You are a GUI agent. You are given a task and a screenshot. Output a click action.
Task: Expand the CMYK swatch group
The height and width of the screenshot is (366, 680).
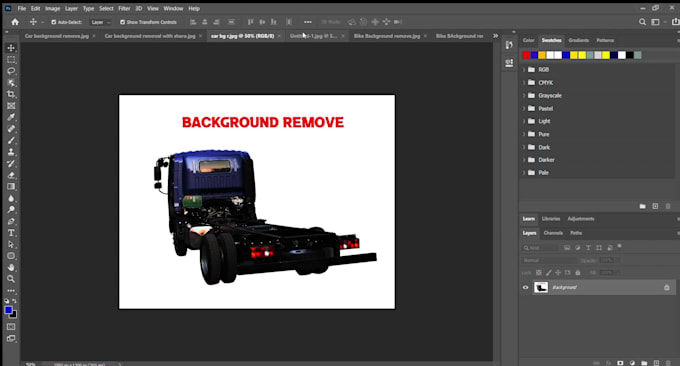point(524,82)
